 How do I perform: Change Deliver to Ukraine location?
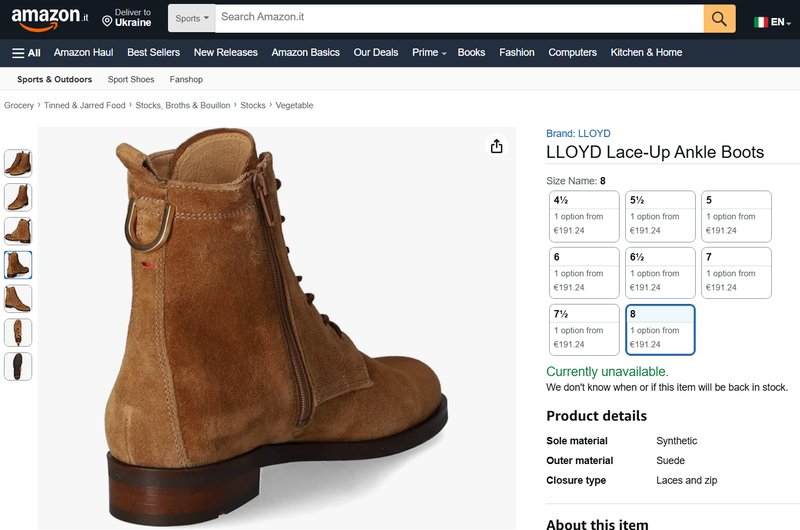(127, 18)
